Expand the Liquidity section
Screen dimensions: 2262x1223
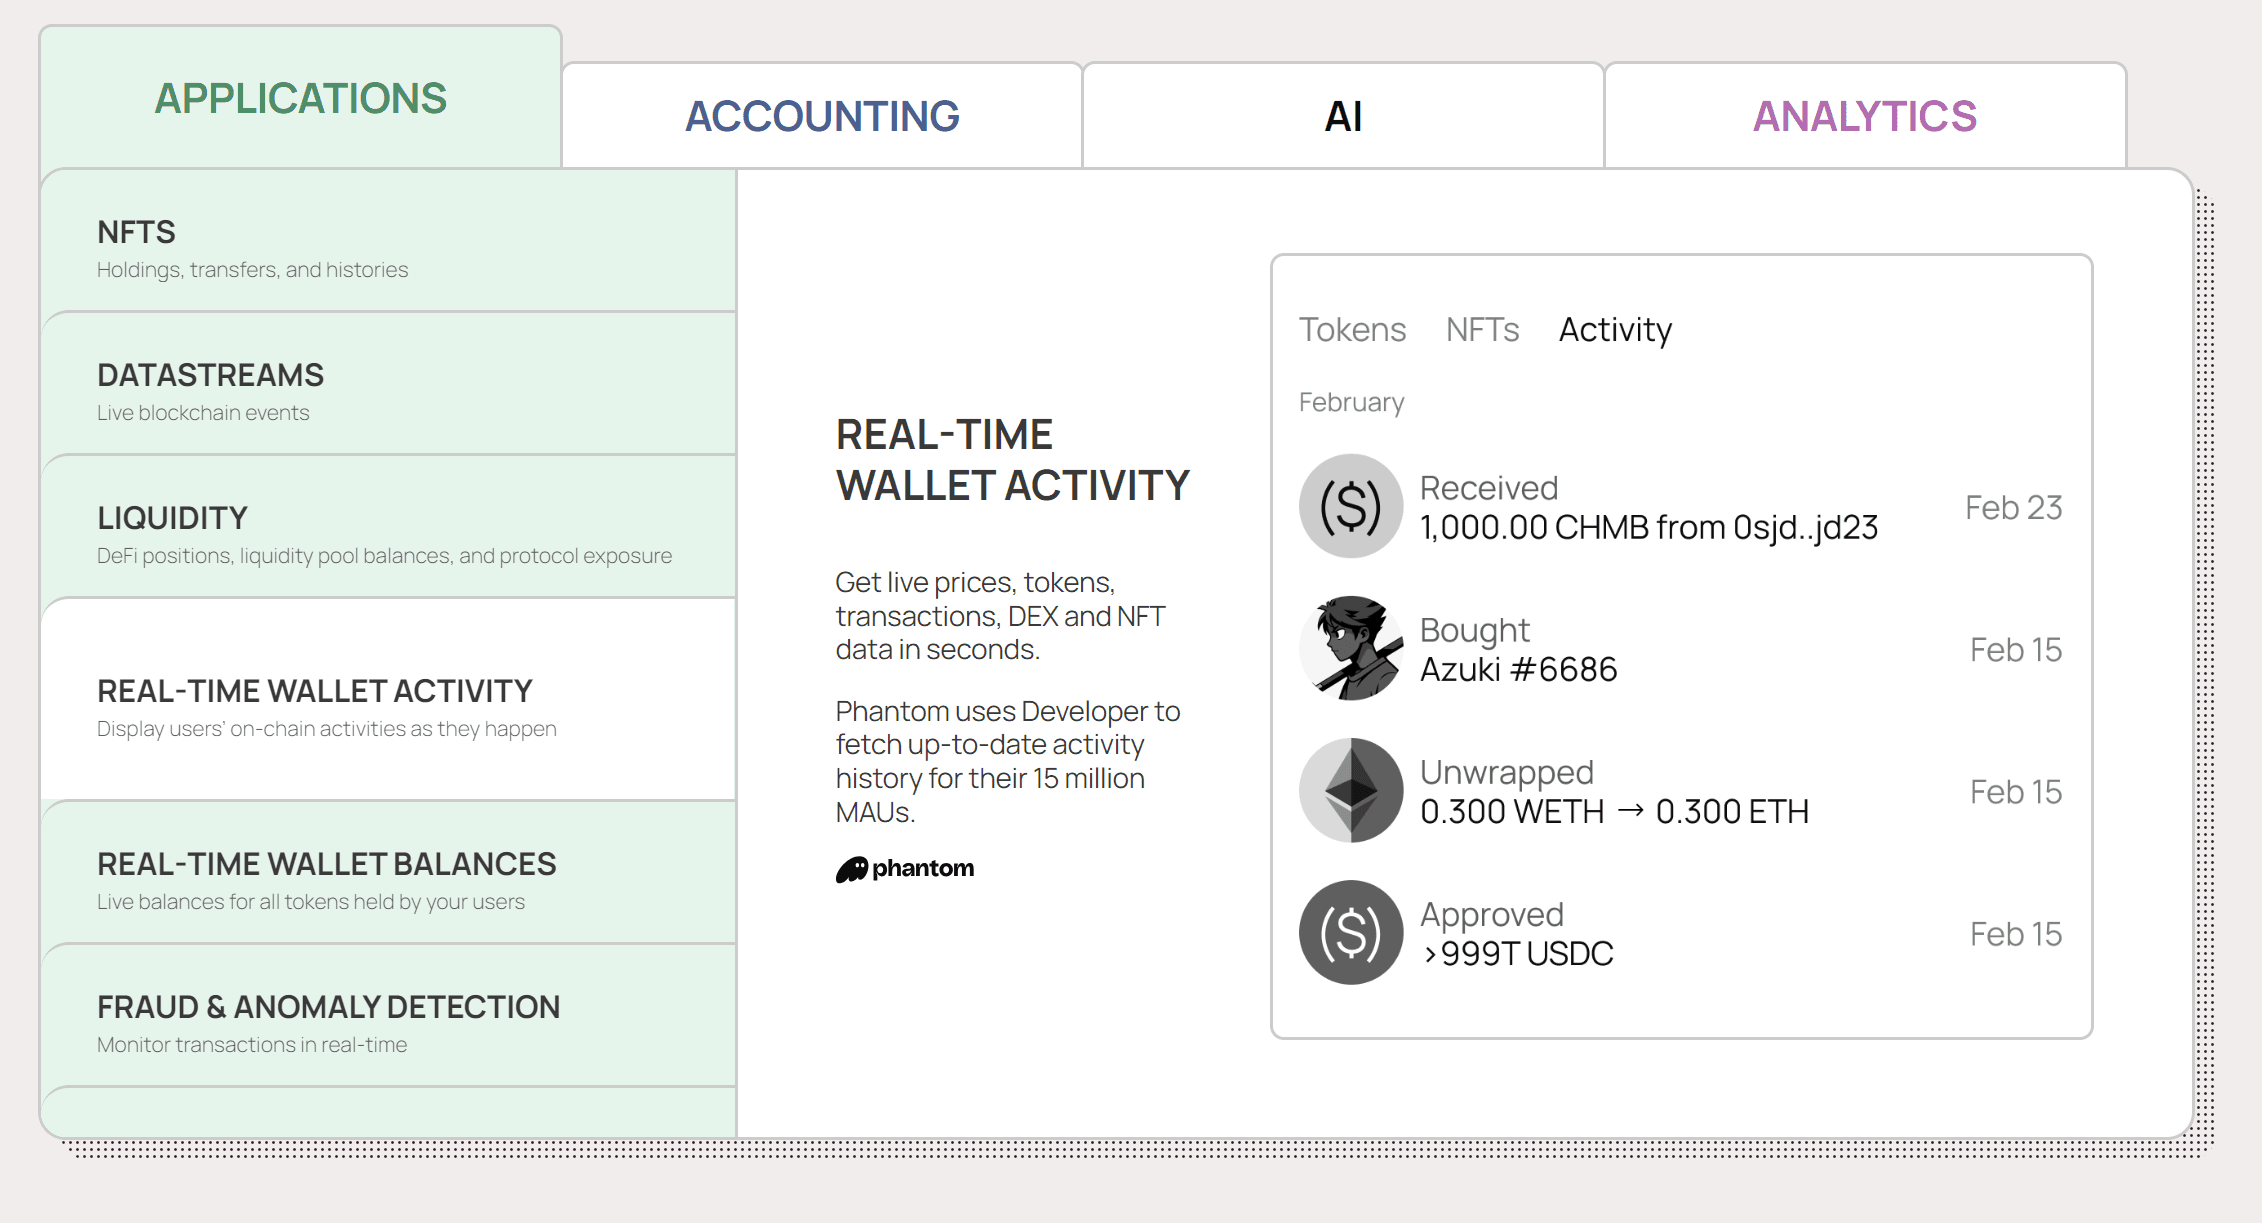point(388,534)
